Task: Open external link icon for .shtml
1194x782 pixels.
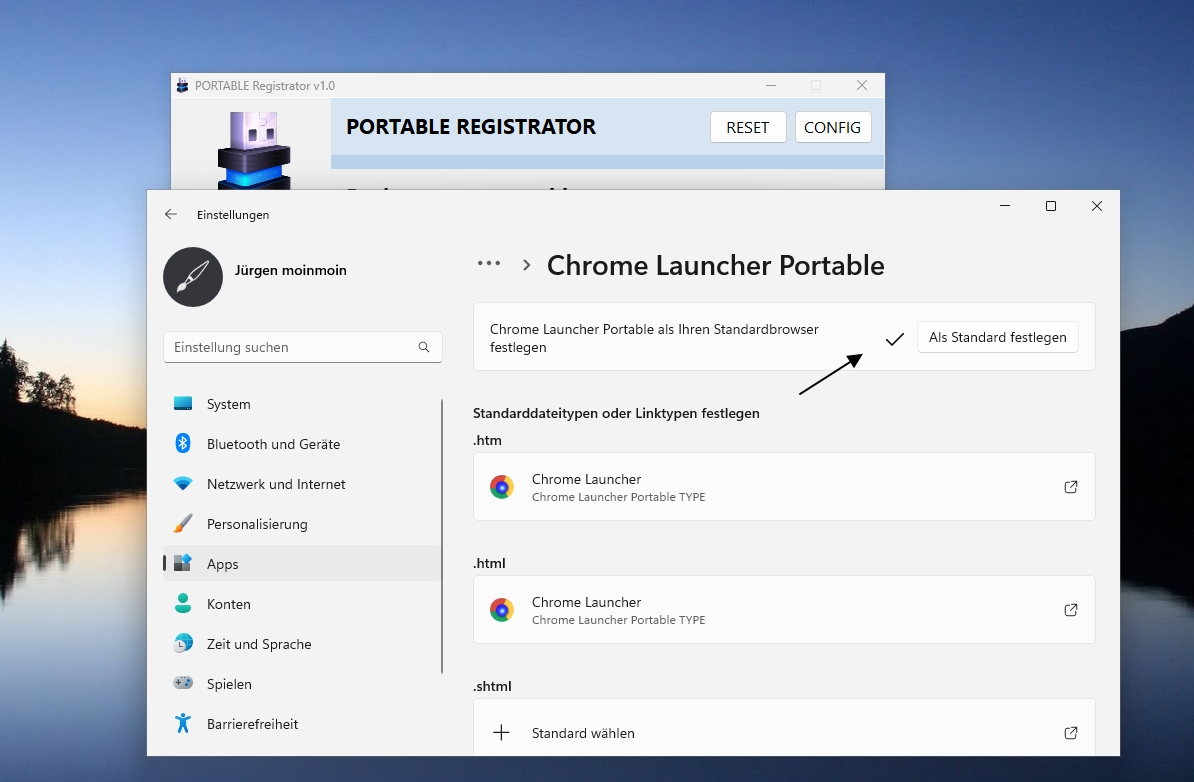Action: tap(1071, 733)
